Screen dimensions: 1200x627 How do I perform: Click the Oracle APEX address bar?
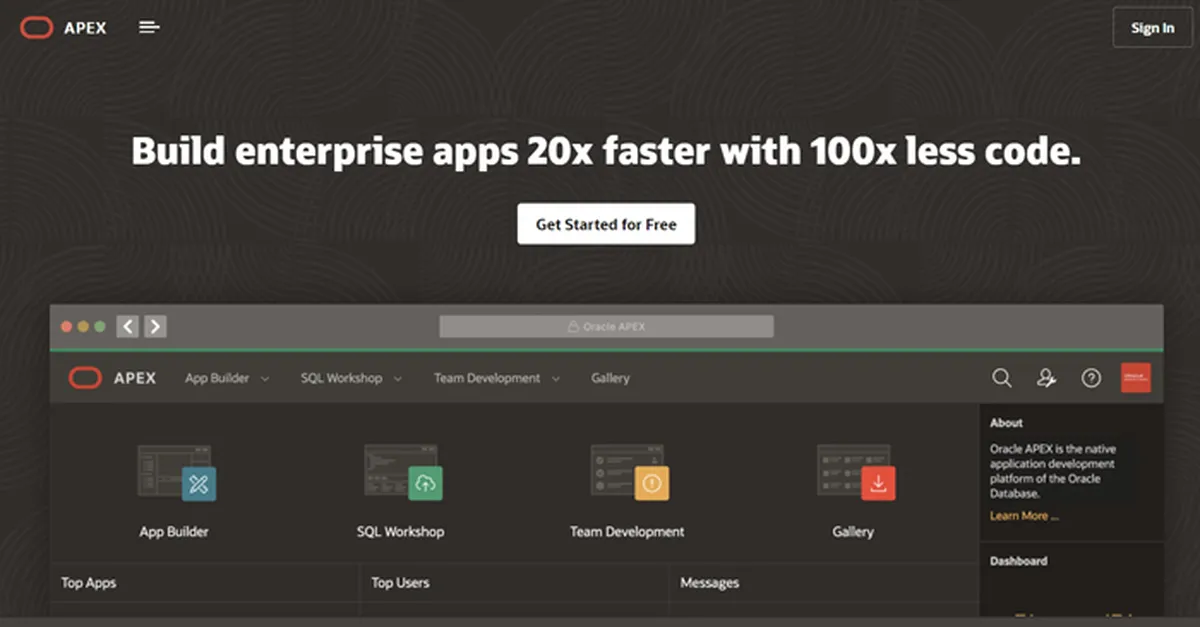click(x=606, y=326)
